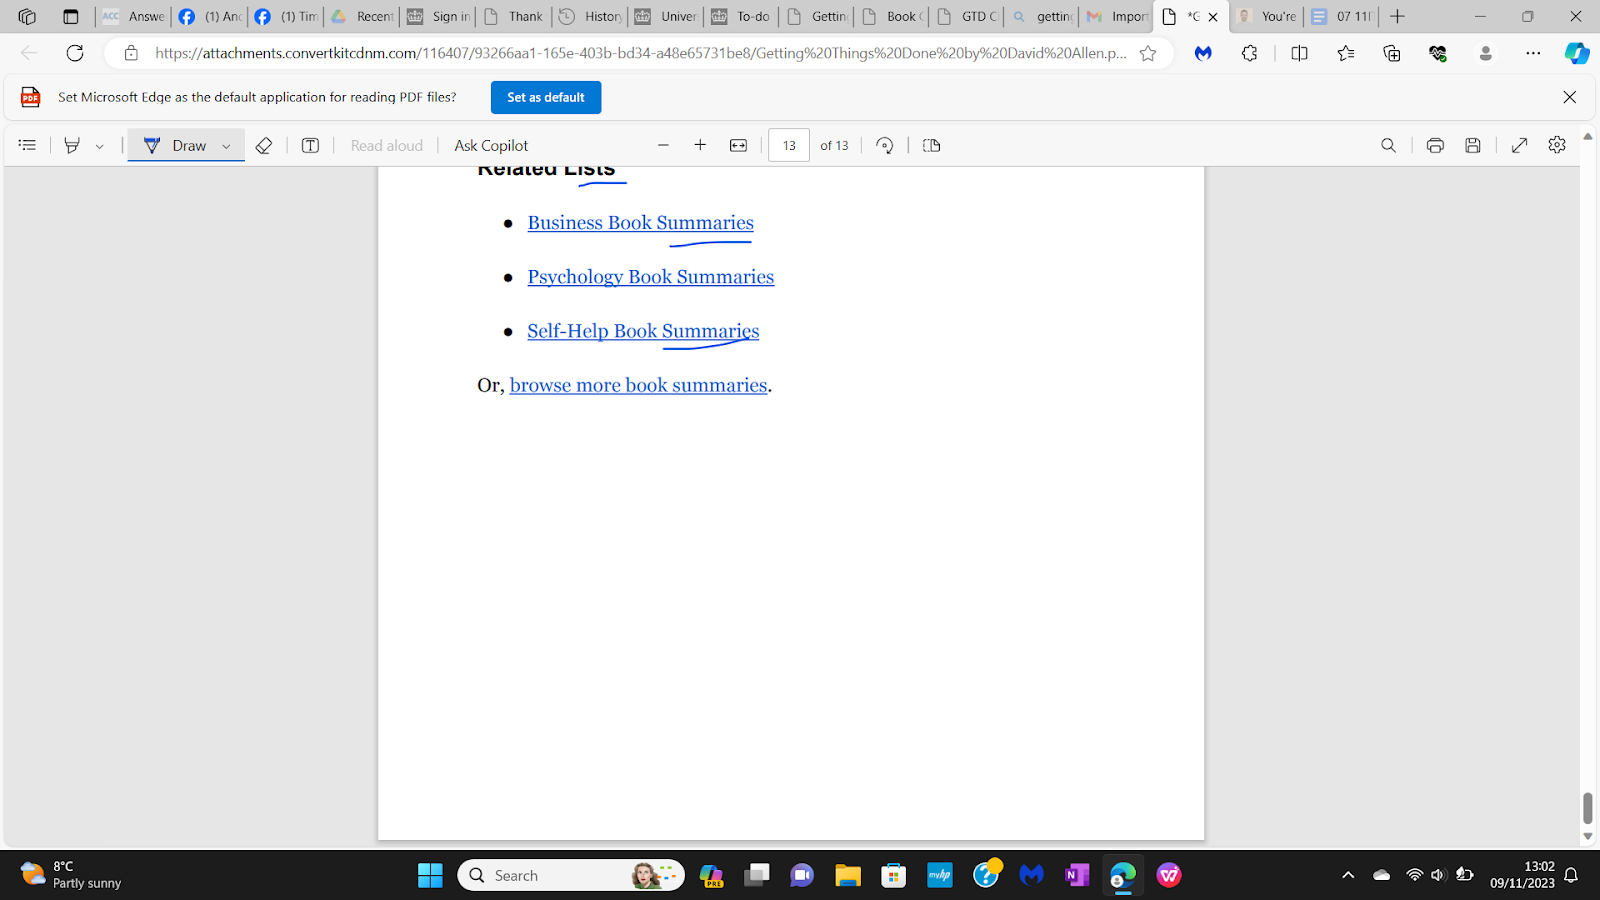This screenshot has height=900, width=1600.
Task: Open Self-Help Book Summaries link
Action: (x=643, y=331)
